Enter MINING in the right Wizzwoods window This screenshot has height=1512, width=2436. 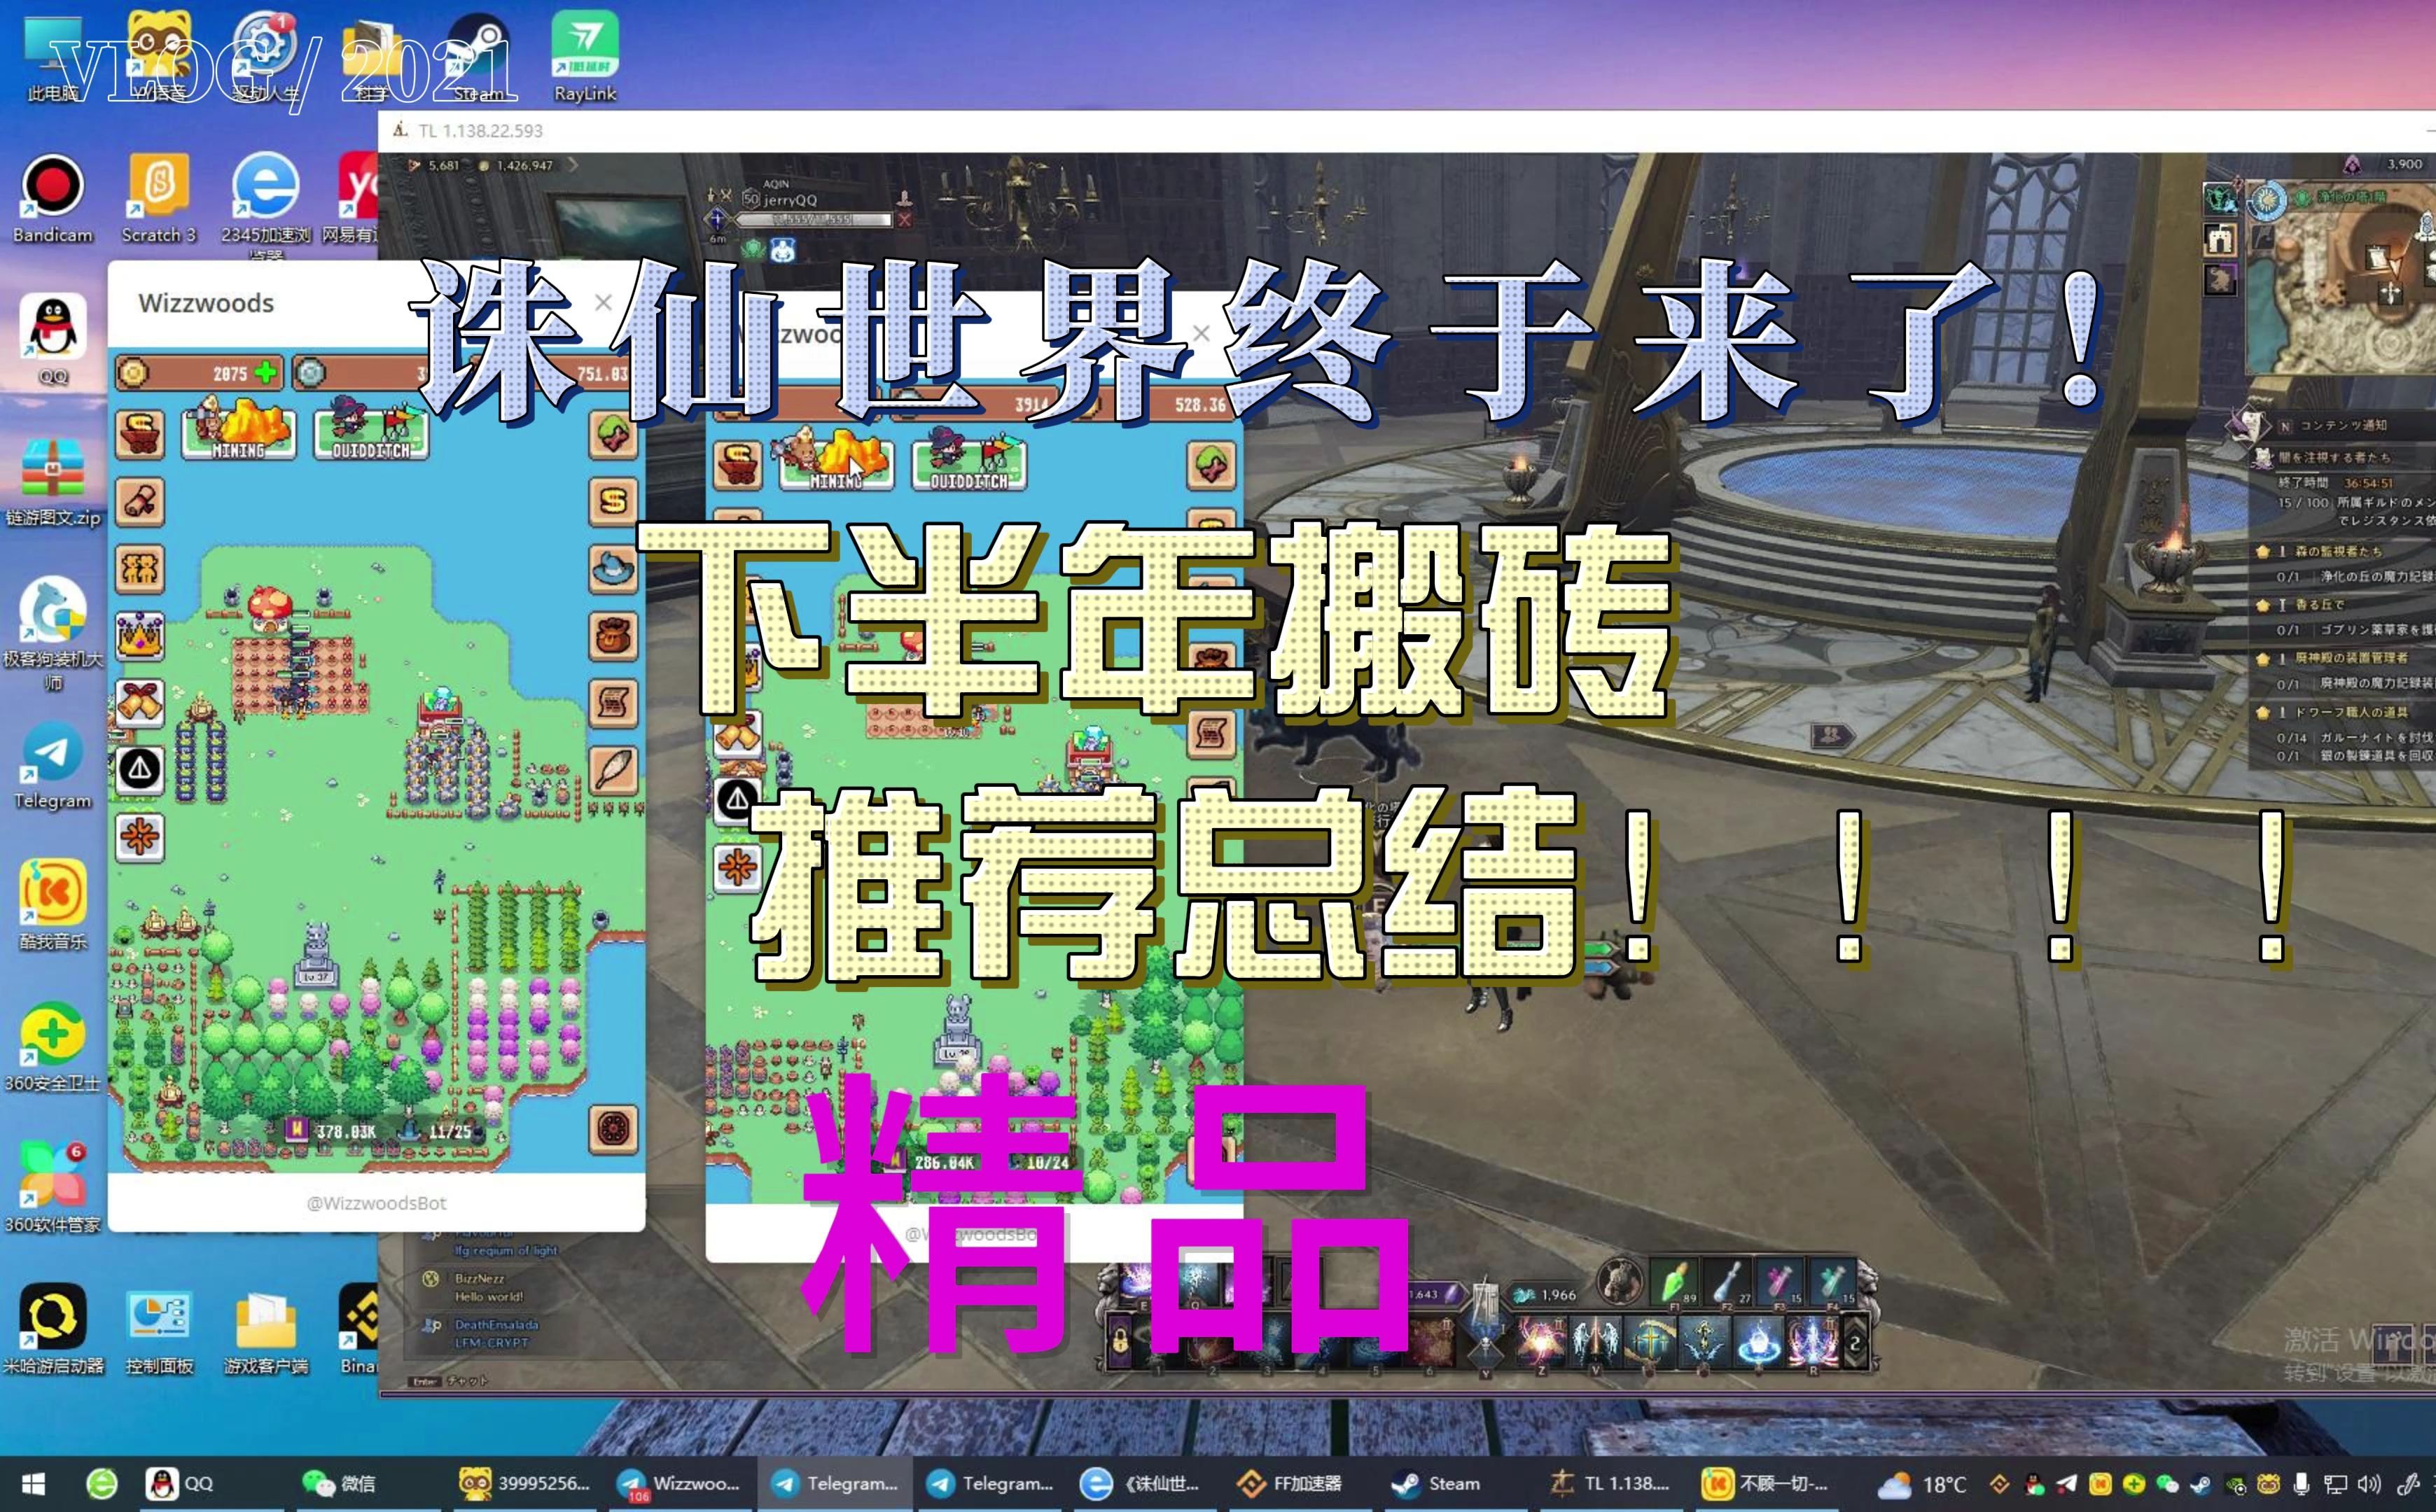[x=837, y=460]
